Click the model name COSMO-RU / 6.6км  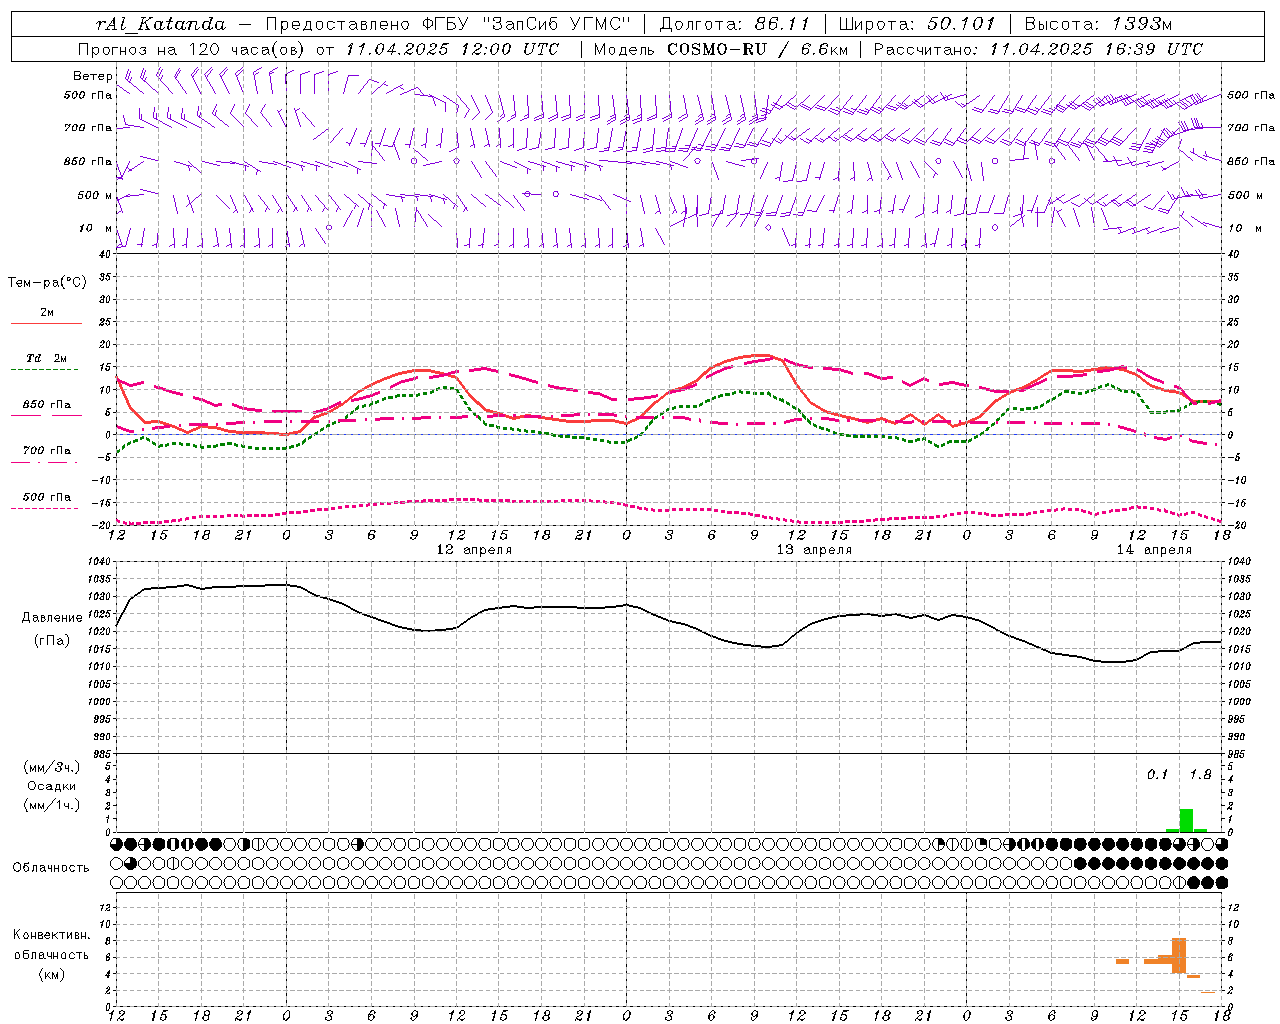[757, 49]
